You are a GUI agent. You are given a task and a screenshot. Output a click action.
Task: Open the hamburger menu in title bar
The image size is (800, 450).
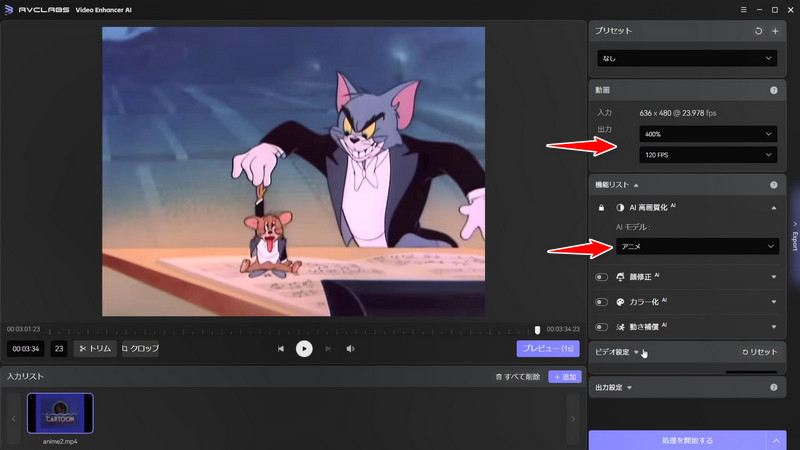(x=743, y=10)
